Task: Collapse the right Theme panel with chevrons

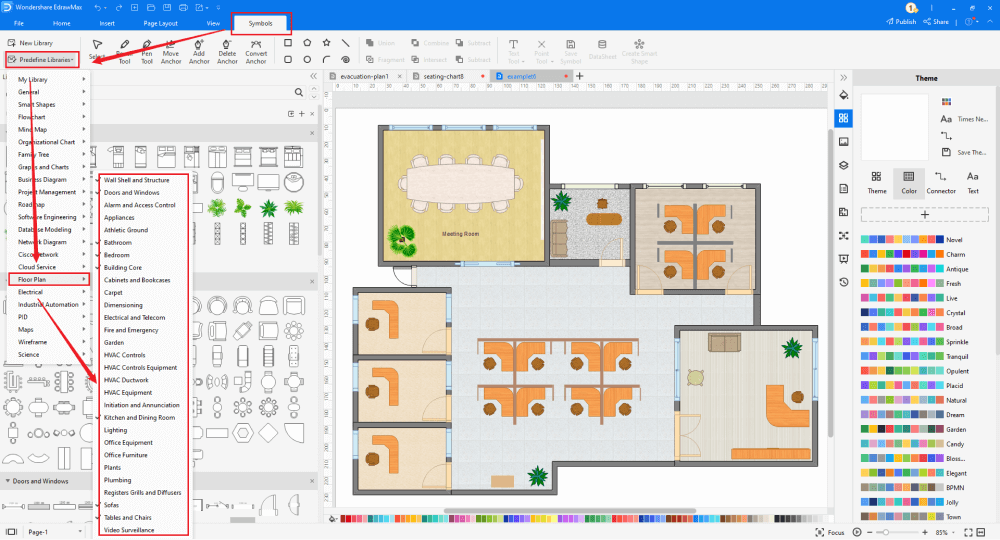Action: click(844, 77)
